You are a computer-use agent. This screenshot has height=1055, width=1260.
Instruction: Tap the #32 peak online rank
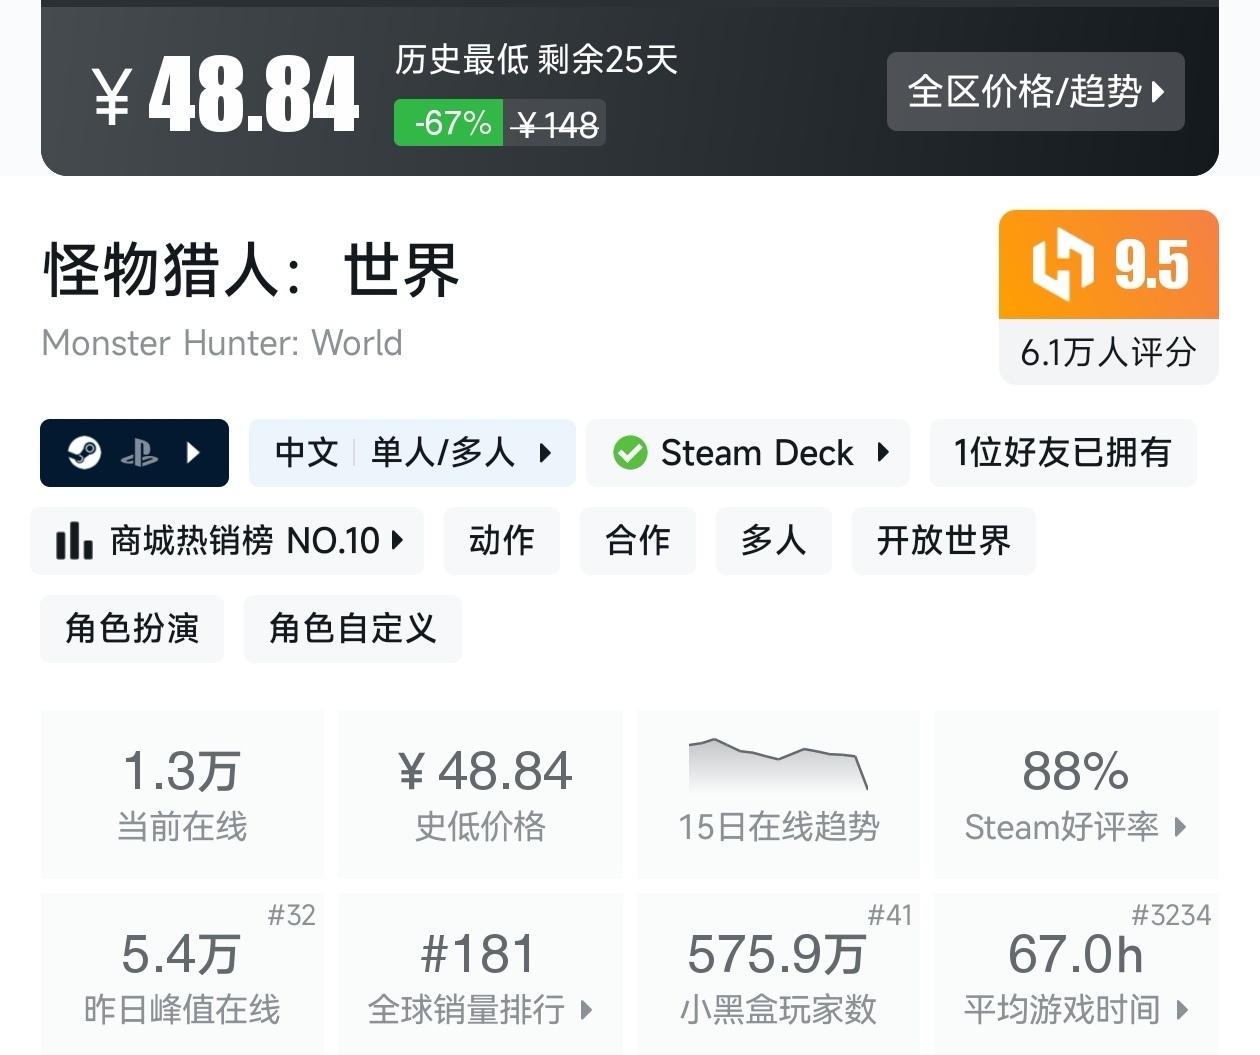(x=291, y=915)
